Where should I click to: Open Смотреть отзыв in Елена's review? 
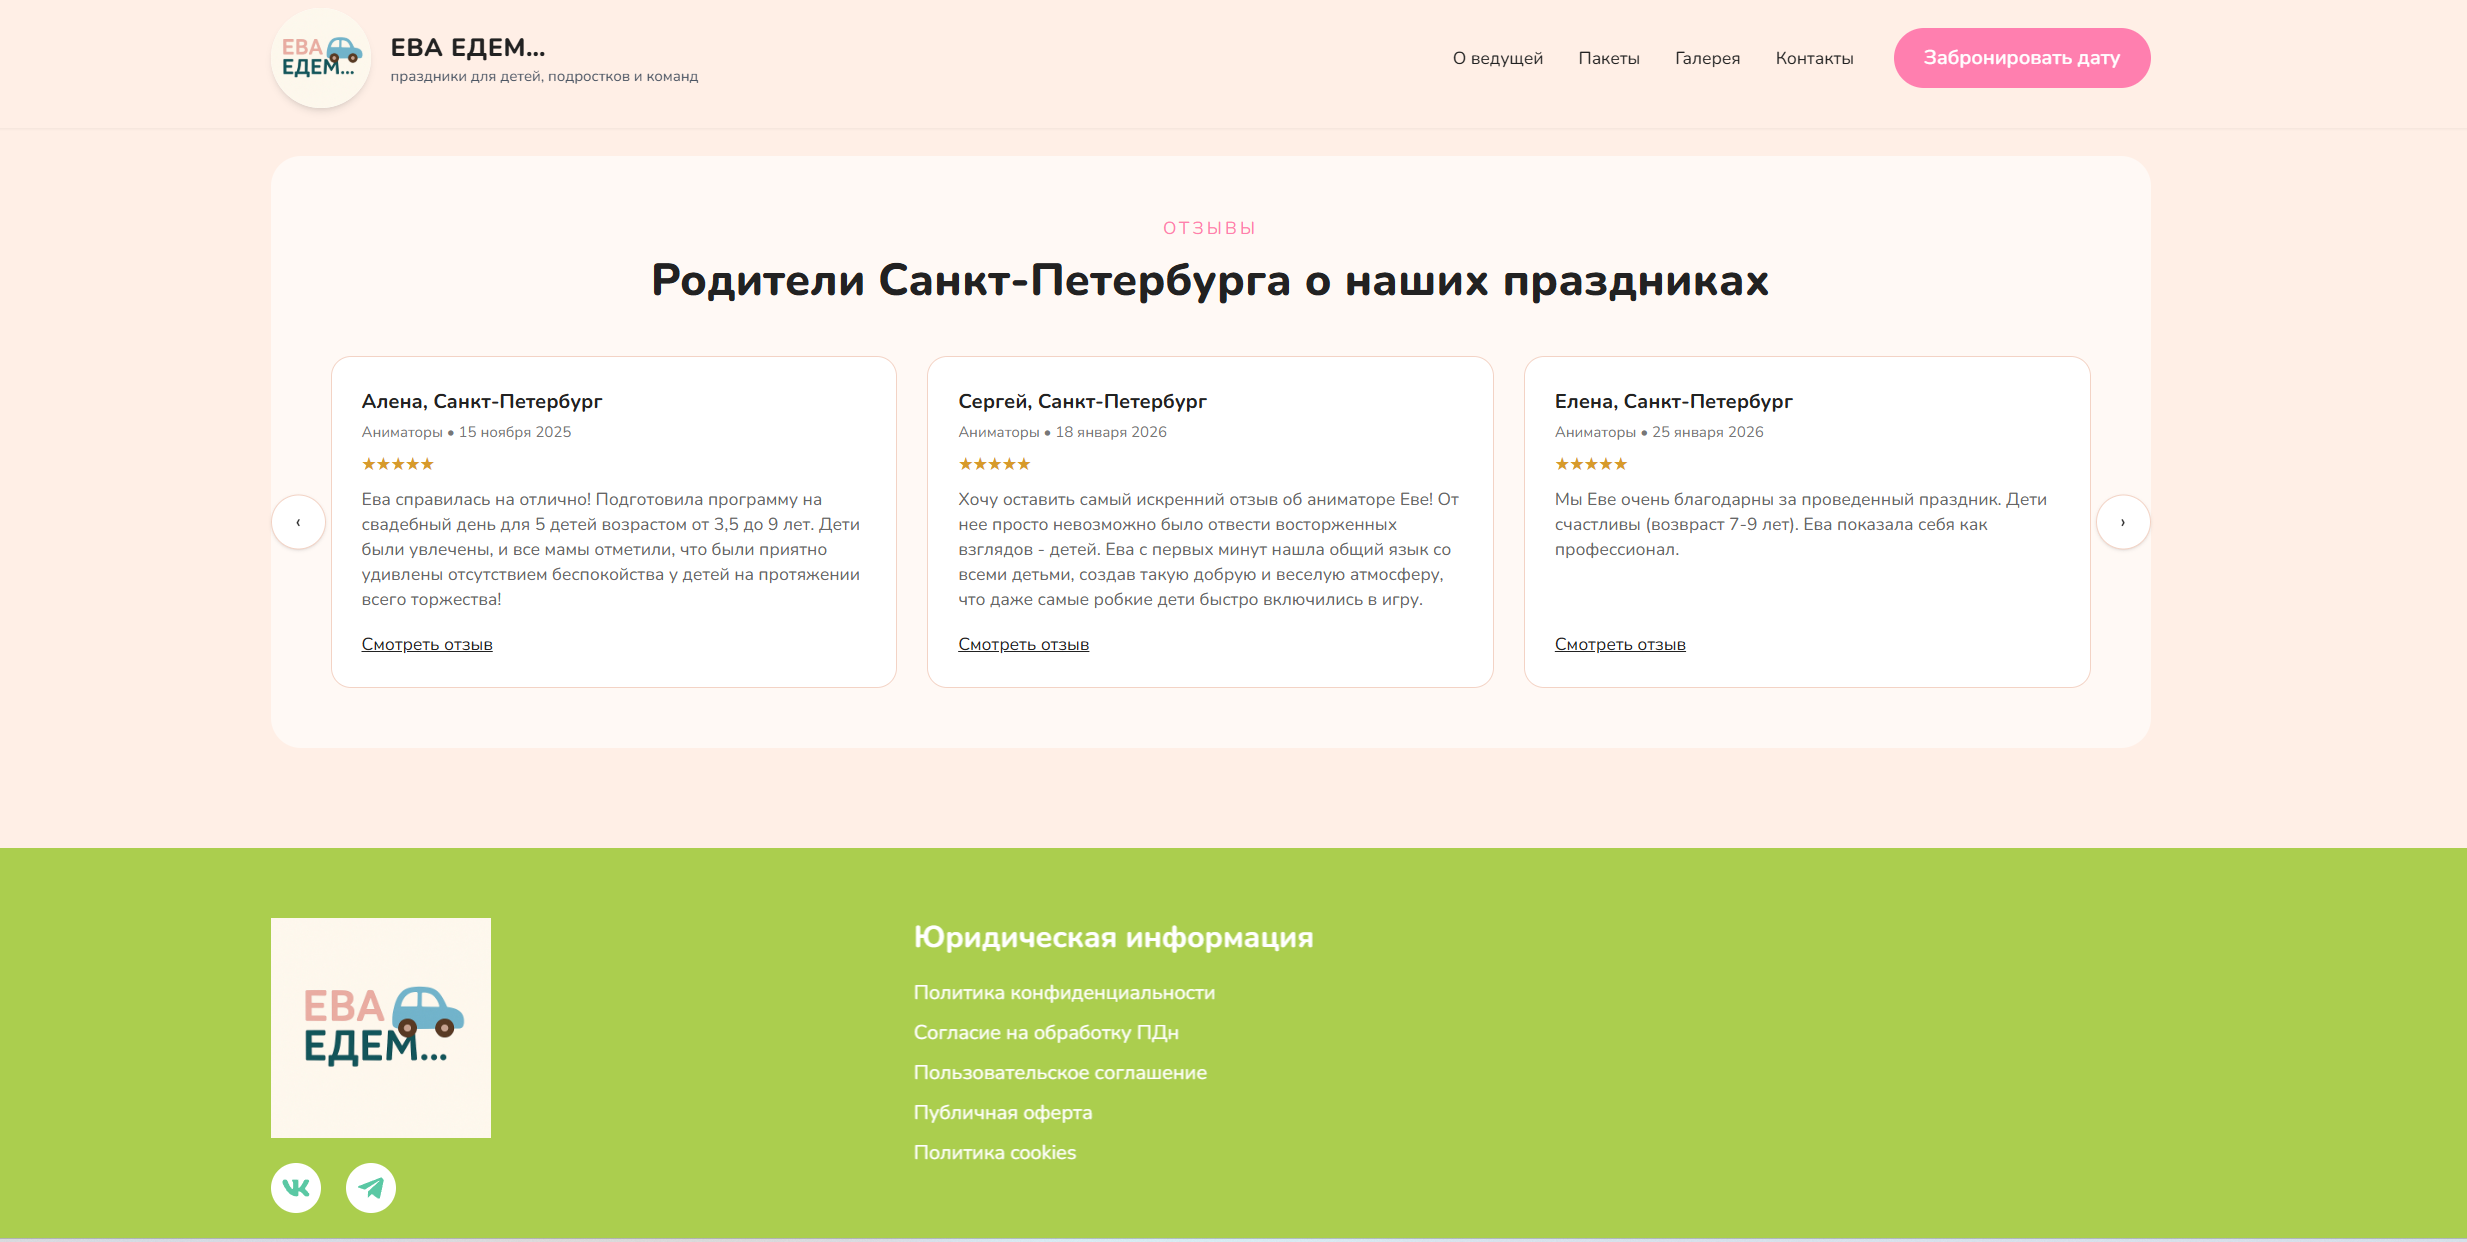pos(1619,643)
